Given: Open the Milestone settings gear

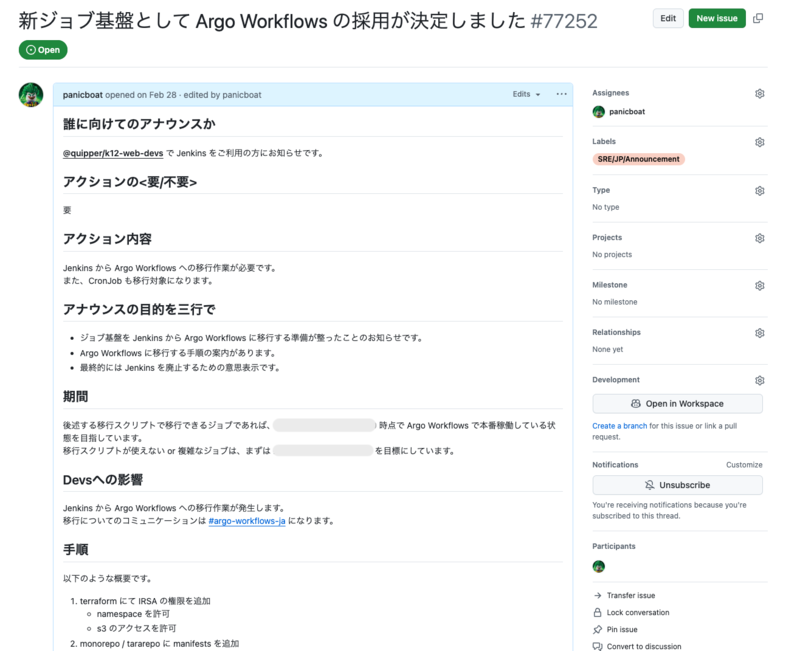Looking at the screenshot, I should (x=759, y=285).
